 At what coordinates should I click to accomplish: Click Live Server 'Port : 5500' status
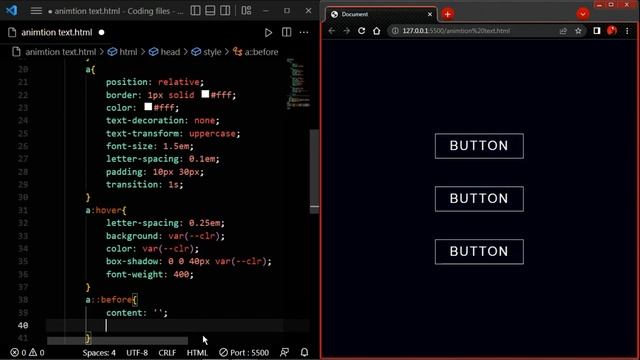[x=244, y=352]
